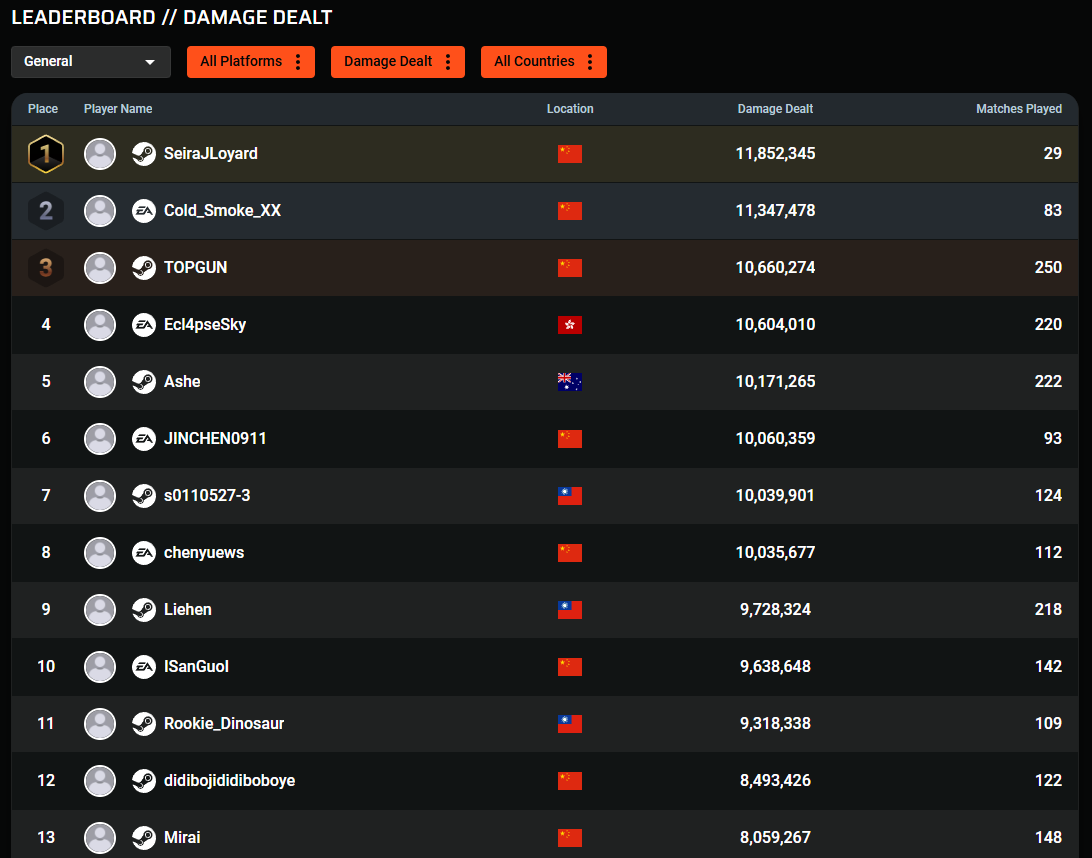The width and height of the screenshot is (1092, 858).
Task: Open the ISanGuoI player name
Action: coord(196,667)
